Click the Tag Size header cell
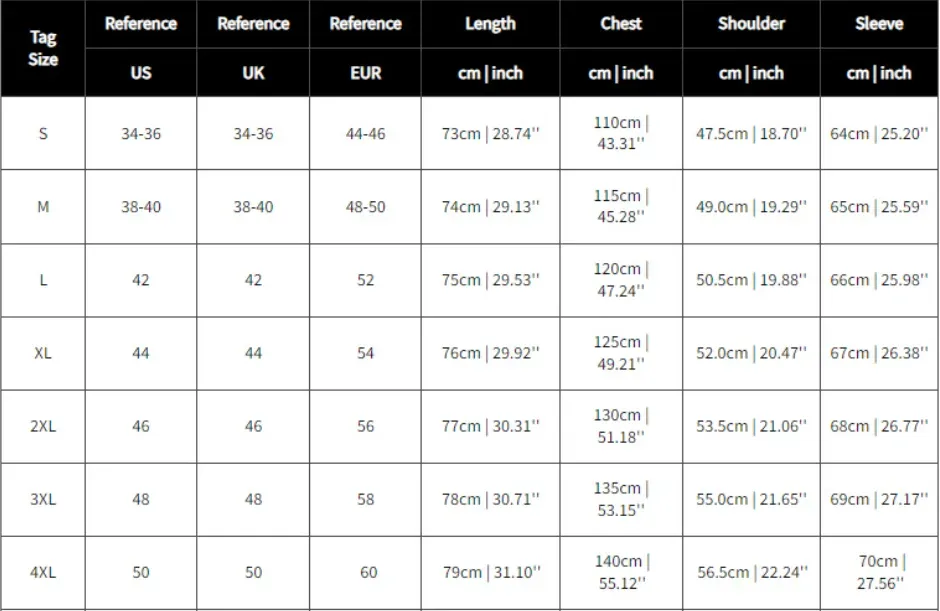 tap(43, 49)
